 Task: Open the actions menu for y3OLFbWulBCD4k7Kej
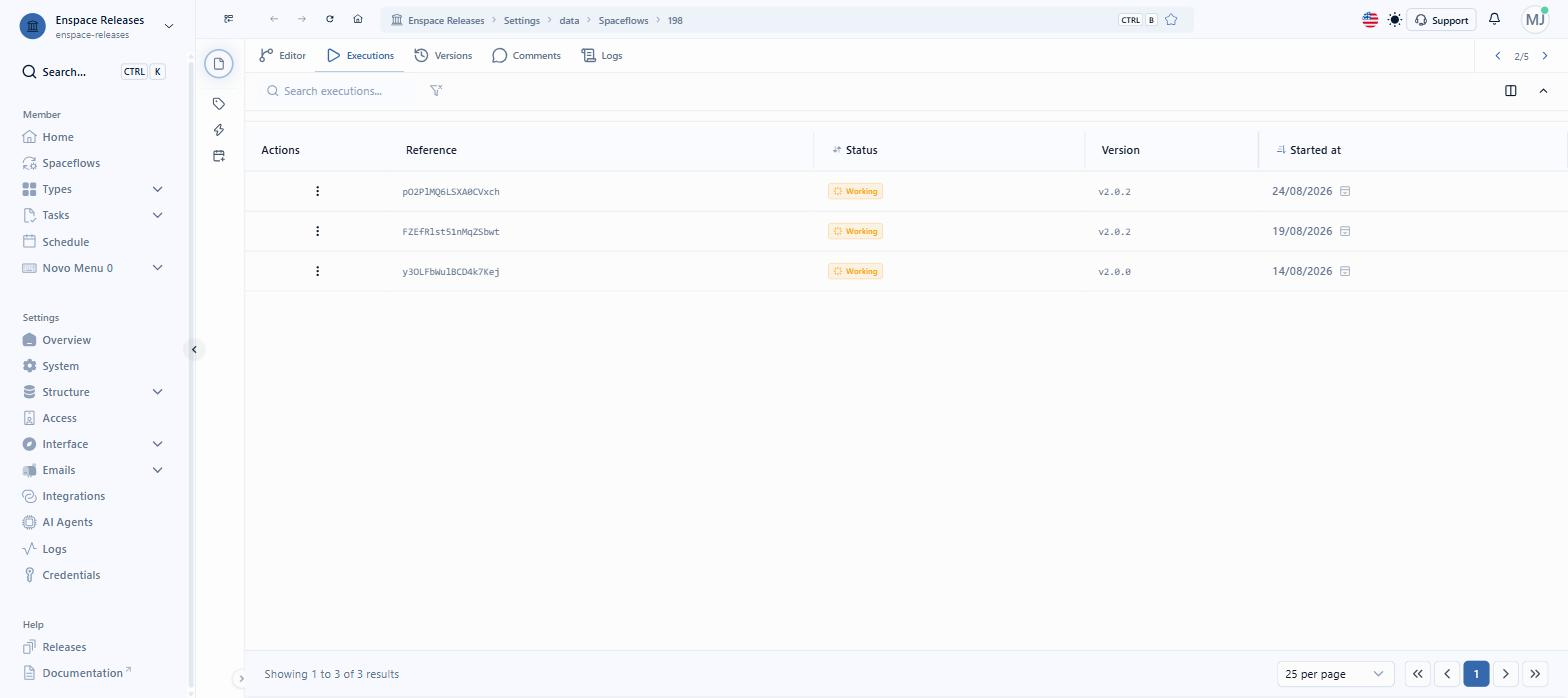pyautogui.click(x=318, y=271)
